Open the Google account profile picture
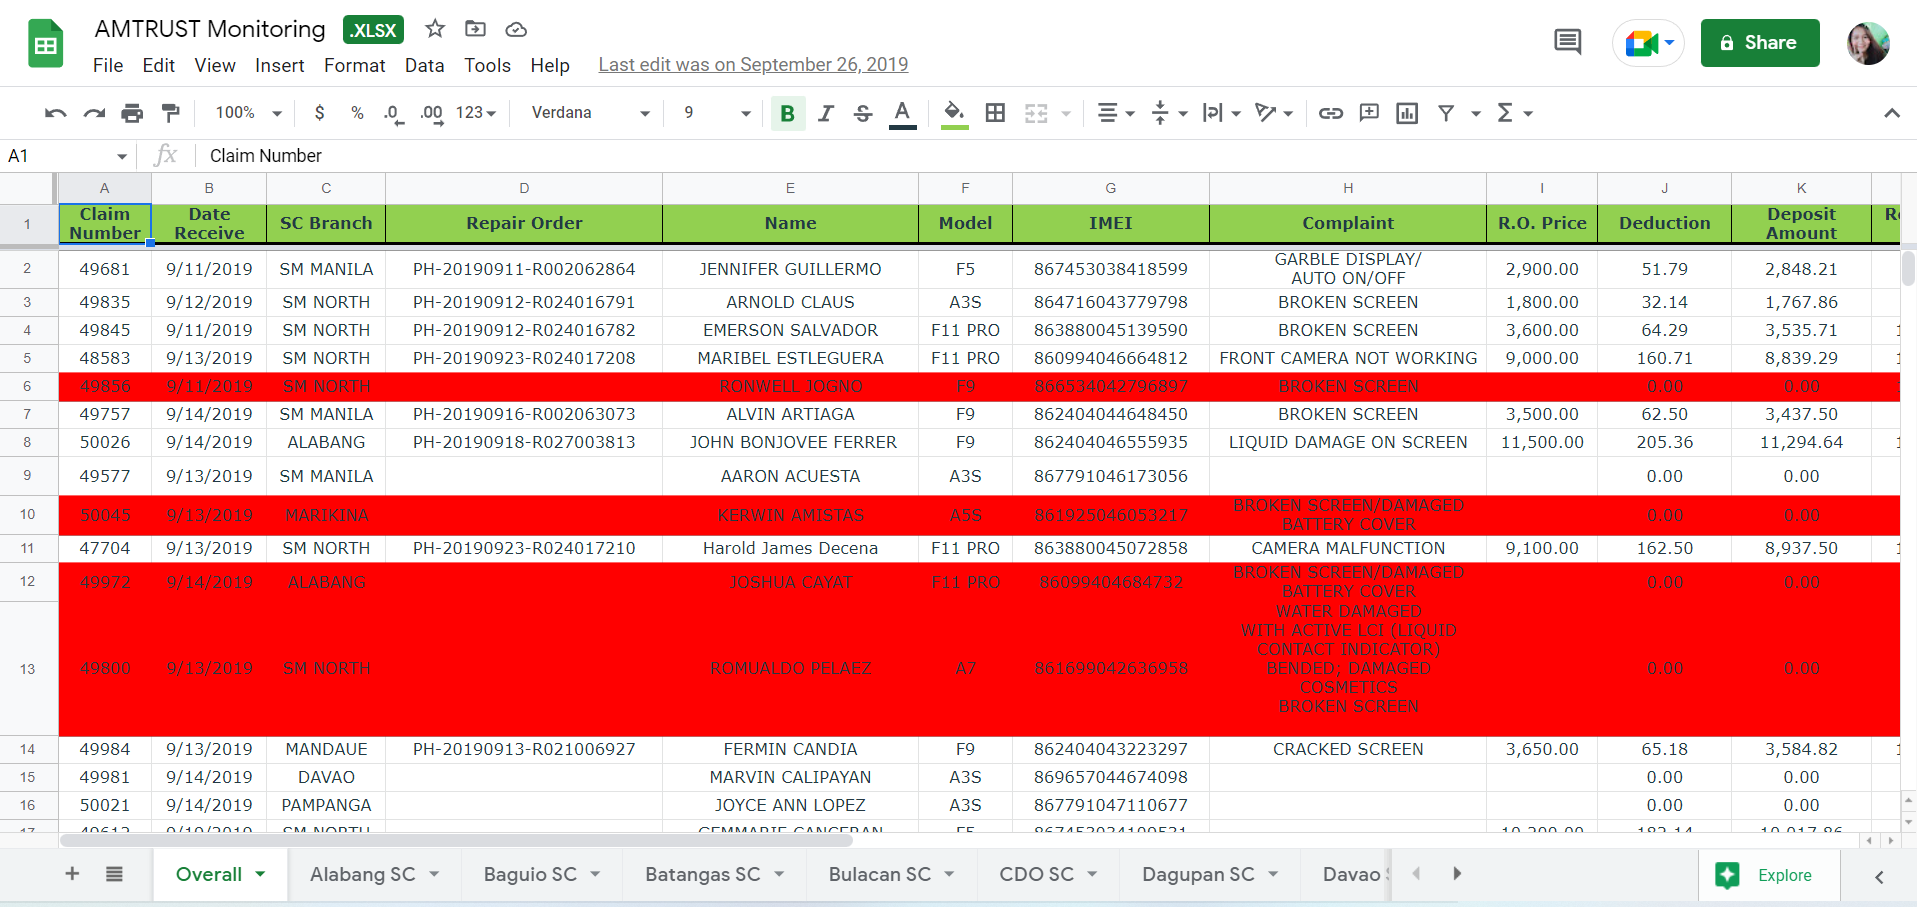 pos(1868,43)
